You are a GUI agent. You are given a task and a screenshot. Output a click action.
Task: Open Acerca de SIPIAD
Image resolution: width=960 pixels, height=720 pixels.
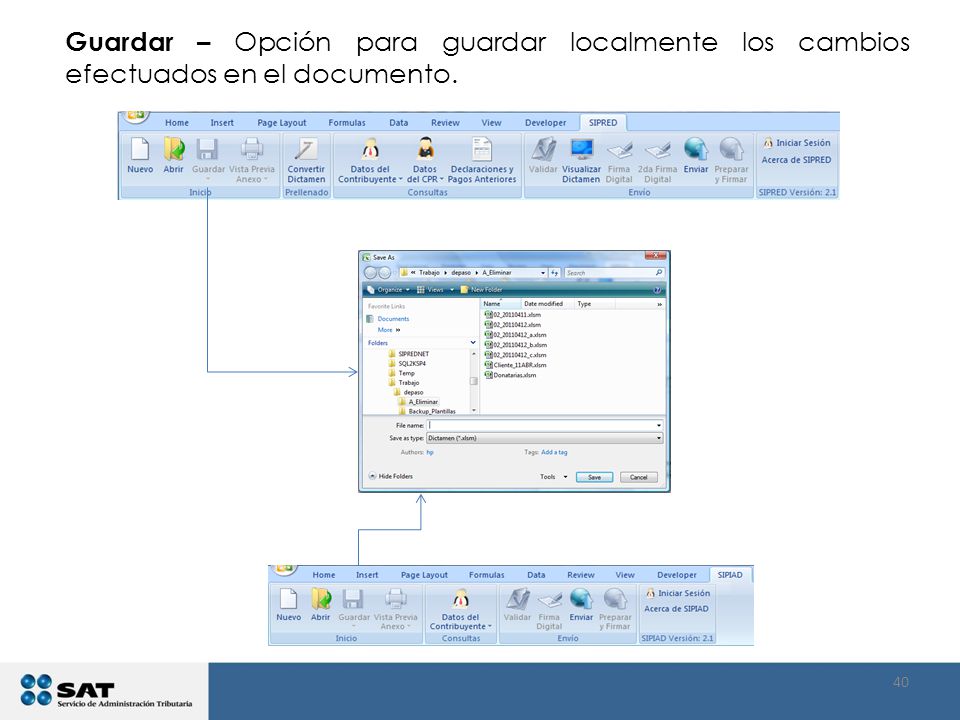tap(676, 609)
